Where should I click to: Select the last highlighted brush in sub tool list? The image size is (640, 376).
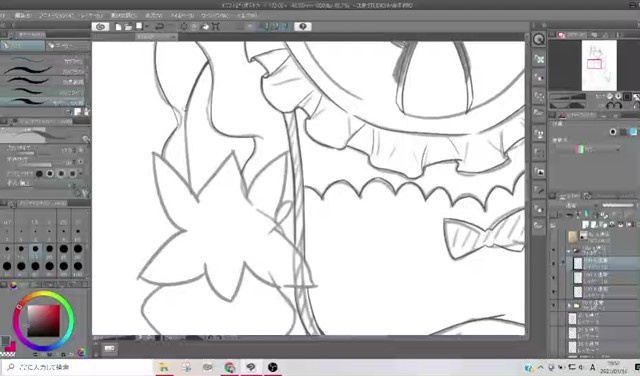(44, 101)
